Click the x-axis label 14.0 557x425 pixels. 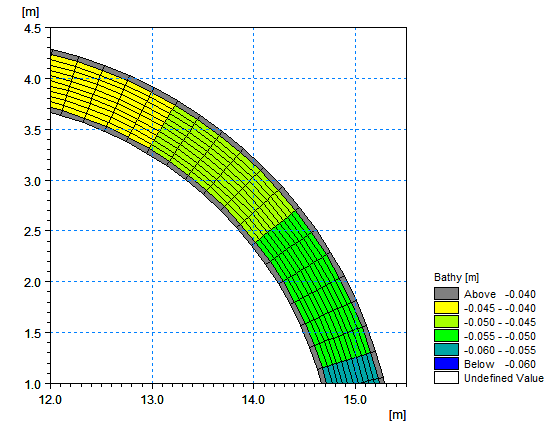253,400
